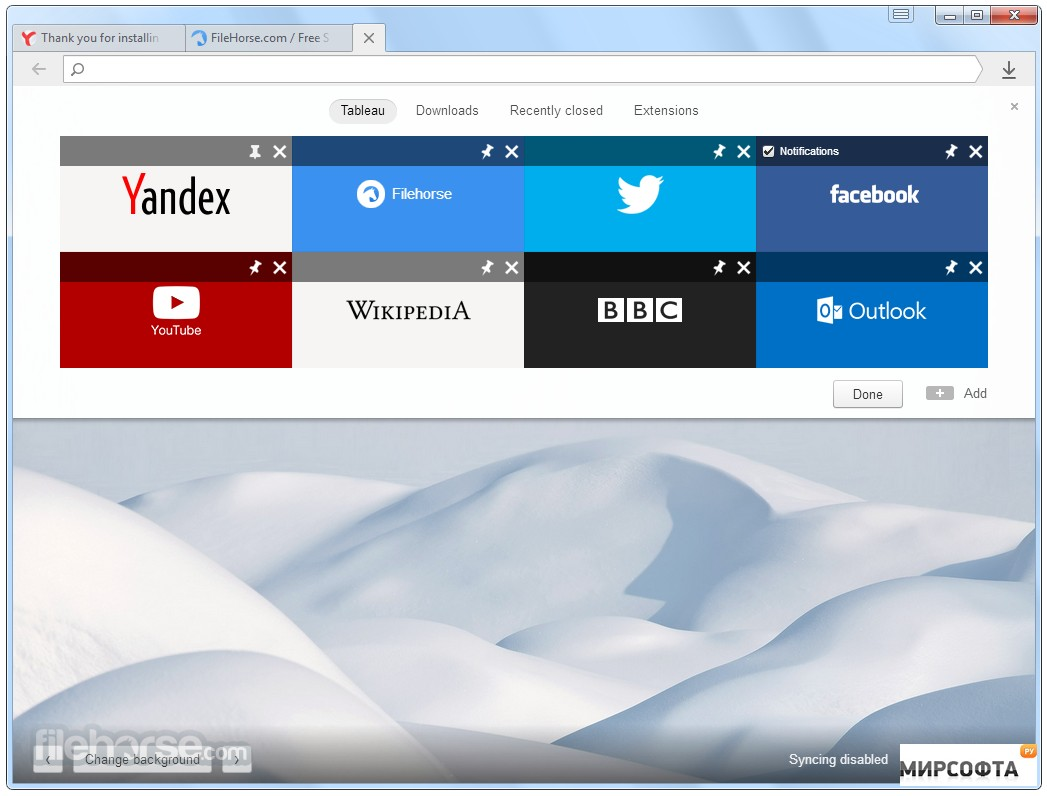This screenshot has width=1047, height=796.
Task: Switch to the Recently closed tab
Action: pos(556,111)
